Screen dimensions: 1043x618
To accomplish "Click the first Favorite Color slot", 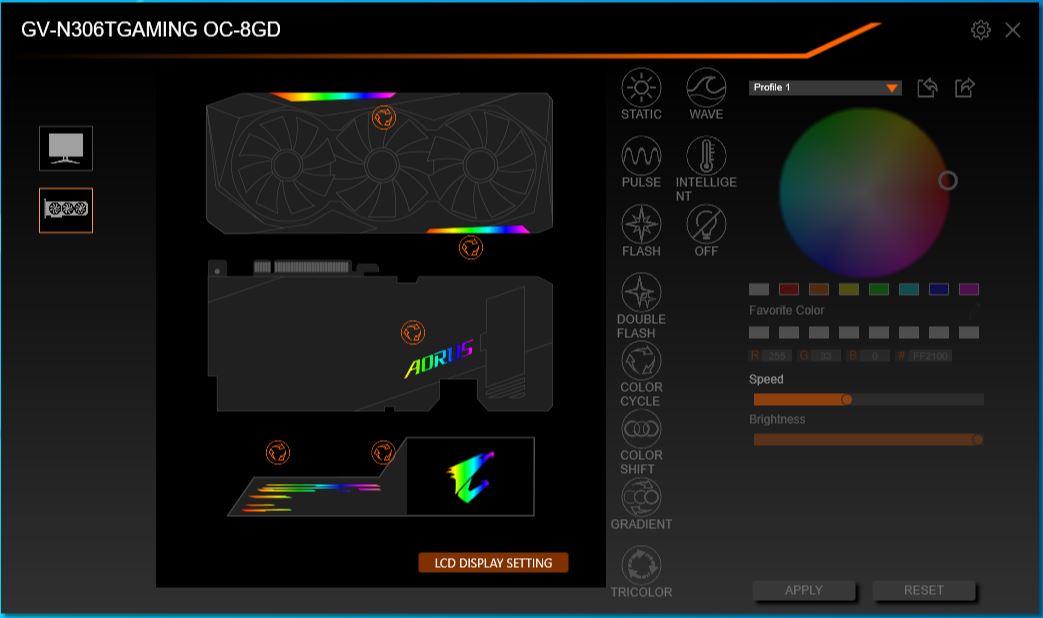I will coord(759,332).
